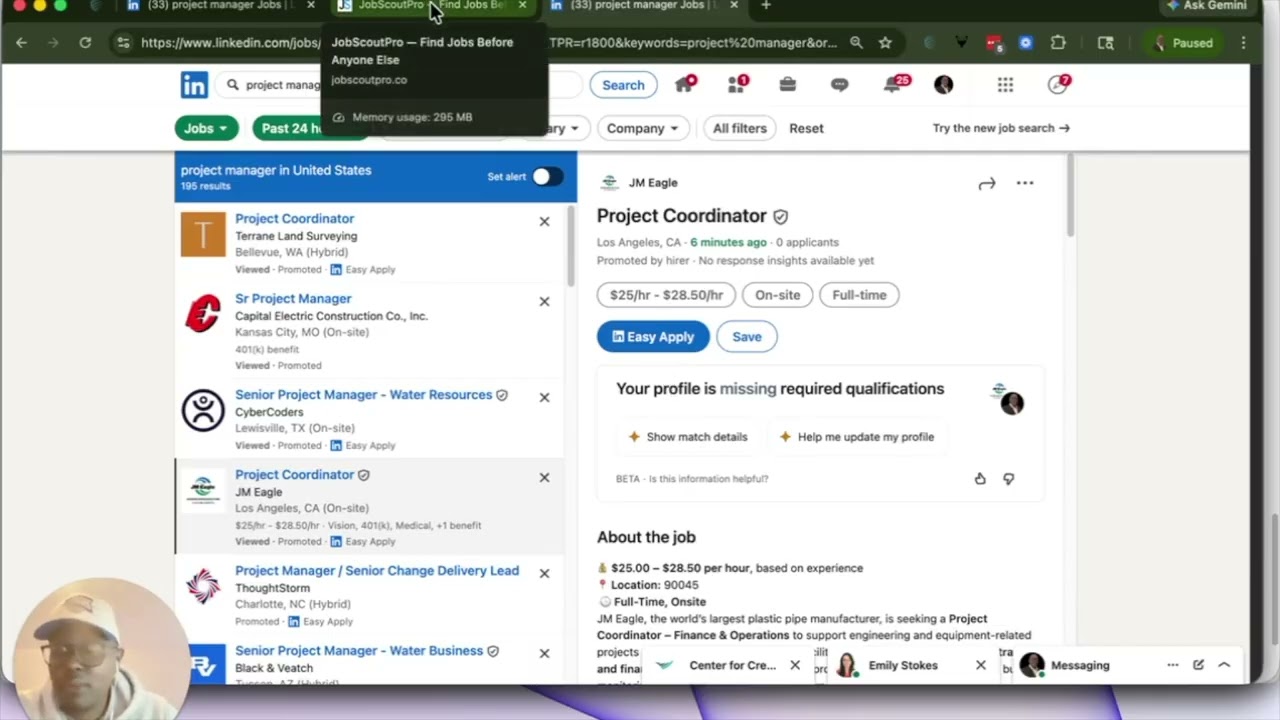Bookmark this page with the star icon
The image size is (1280, 720).
pos(885,43)
